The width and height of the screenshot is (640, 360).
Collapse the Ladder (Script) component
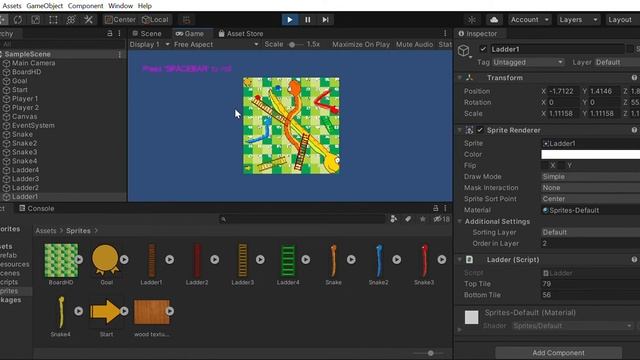pyautogui.click(x=460, y=260)
